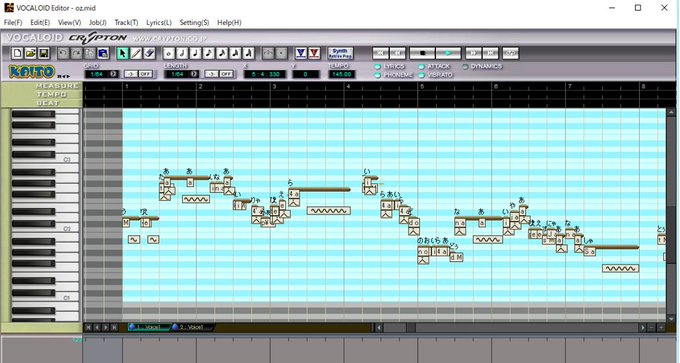Screen dimensions: 680x363
Task: Click the dotted note toolbar icon
Action: point(281,53)
